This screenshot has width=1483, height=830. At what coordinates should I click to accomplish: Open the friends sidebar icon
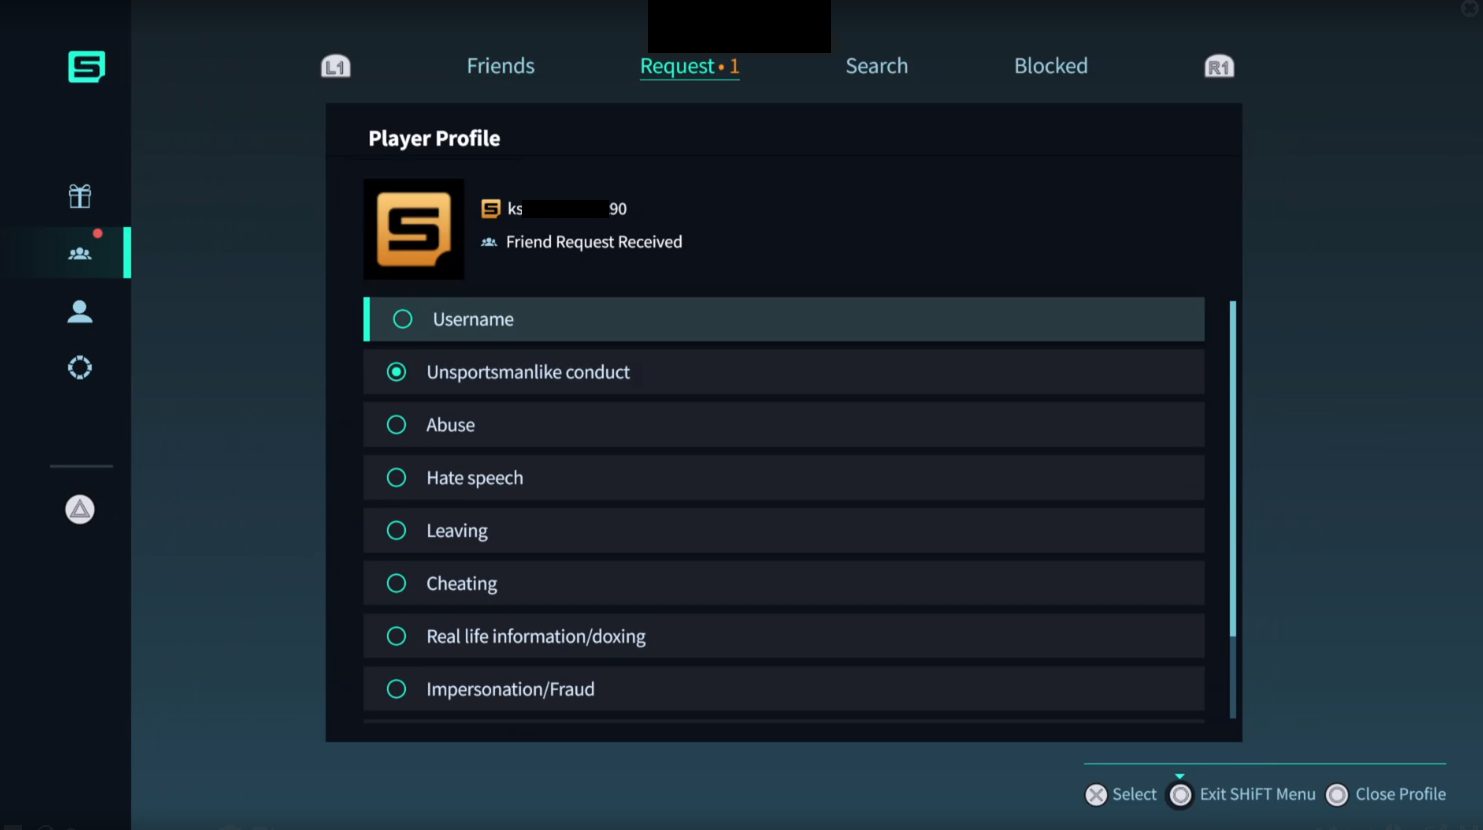coord(80,253)
